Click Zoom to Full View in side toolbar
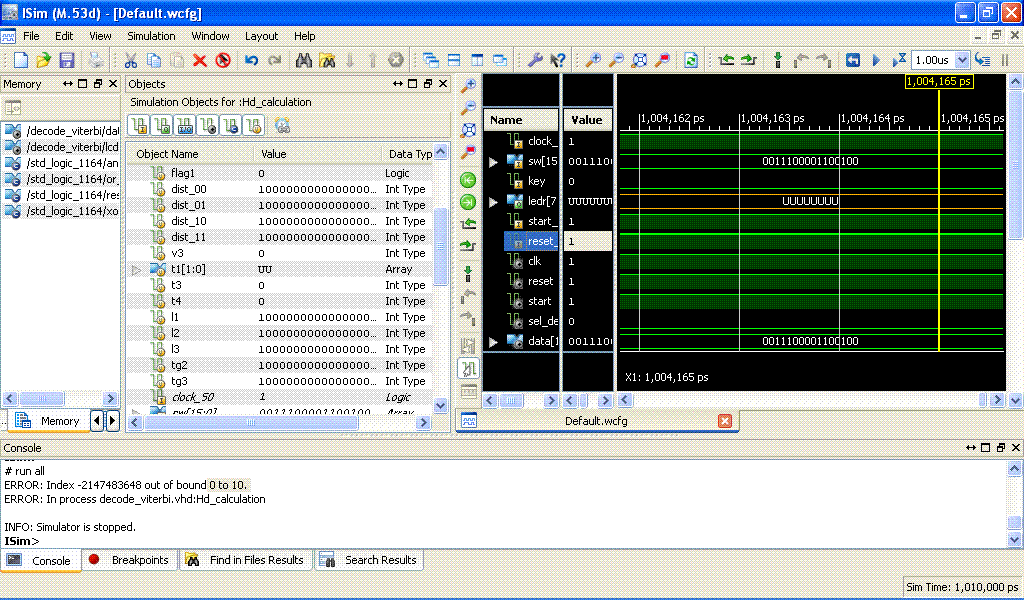Image resolution: width=1024 pixels, height=600 pixels. pyautogui.click(x=468, y=131)
